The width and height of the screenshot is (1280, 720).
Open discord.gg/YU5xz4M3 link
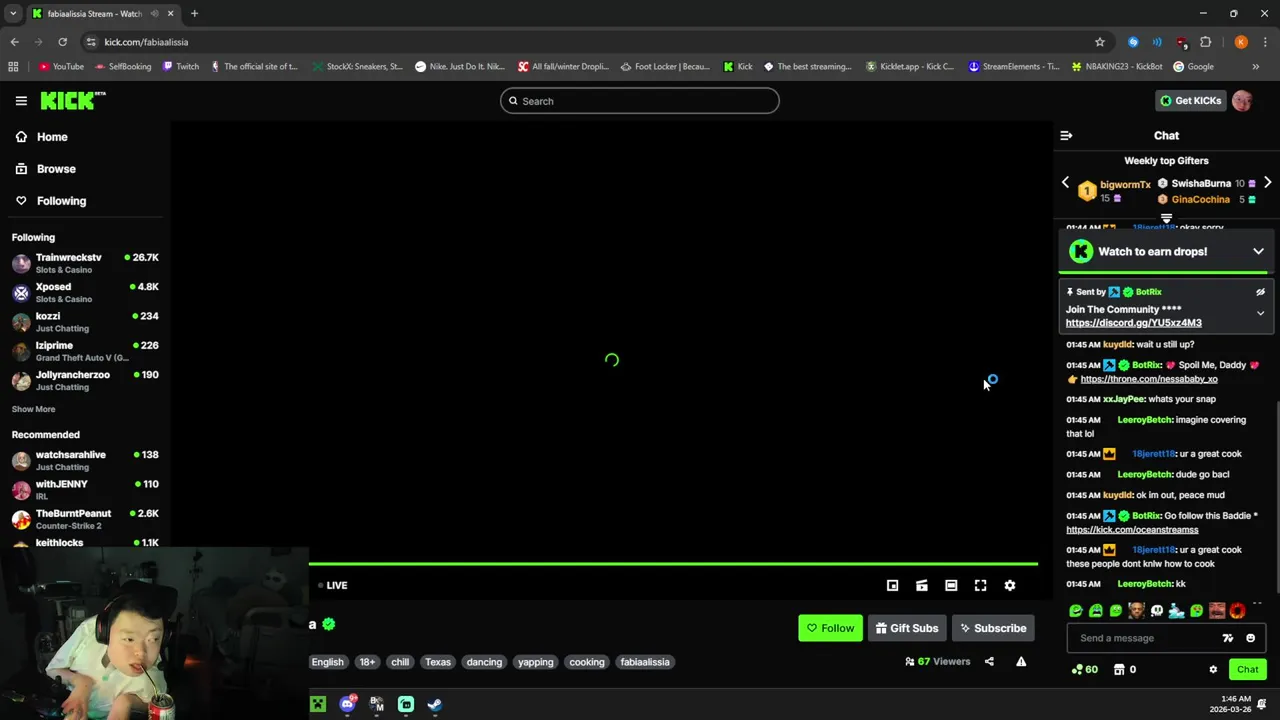click(x=1133, y=323)
